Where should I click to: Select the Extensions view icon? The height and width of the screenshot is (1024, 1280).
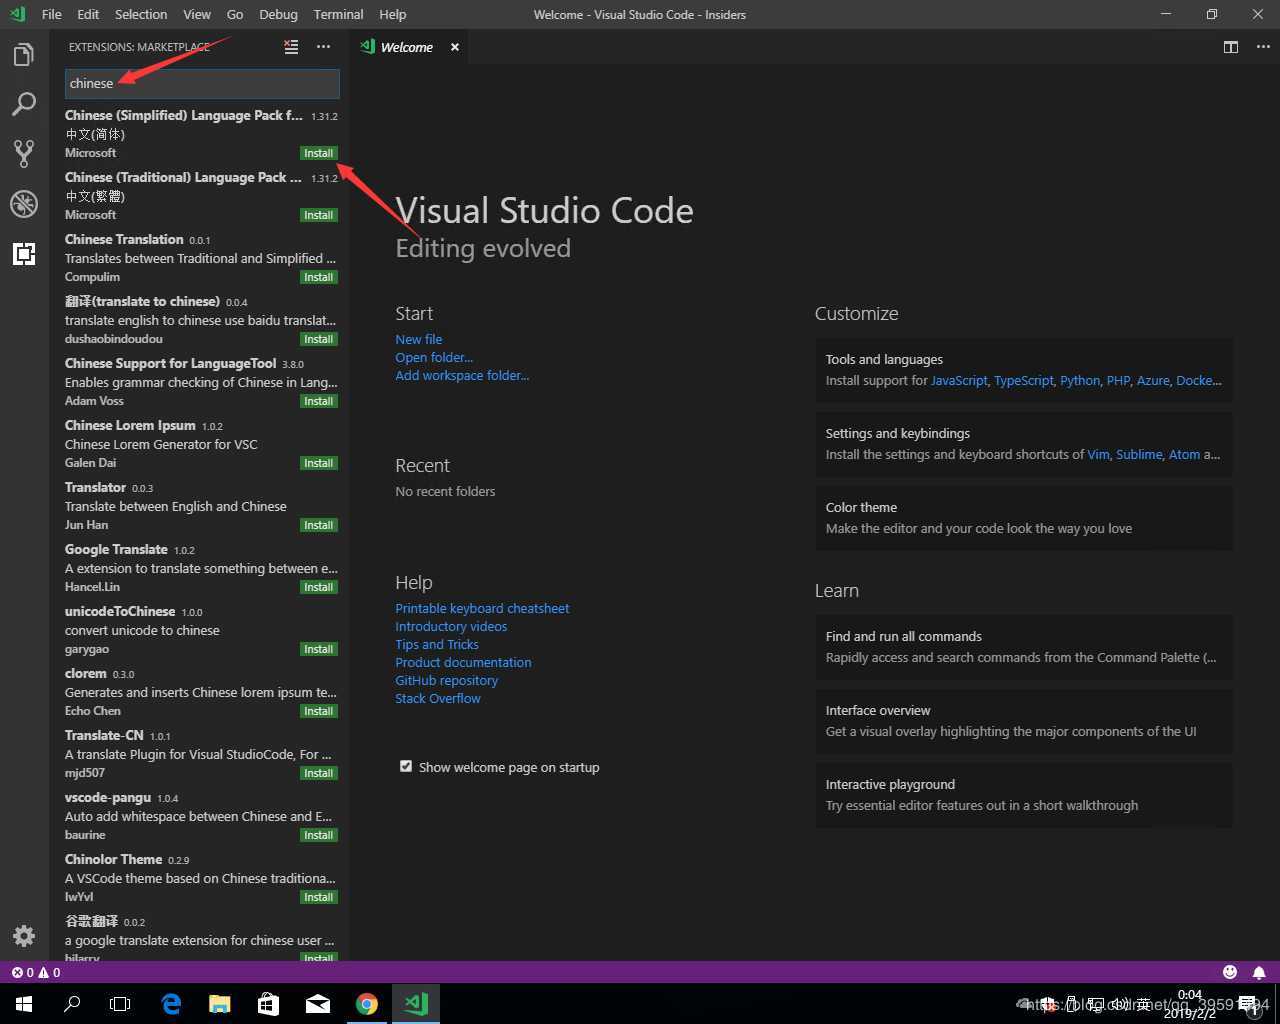tap(24, 254)
